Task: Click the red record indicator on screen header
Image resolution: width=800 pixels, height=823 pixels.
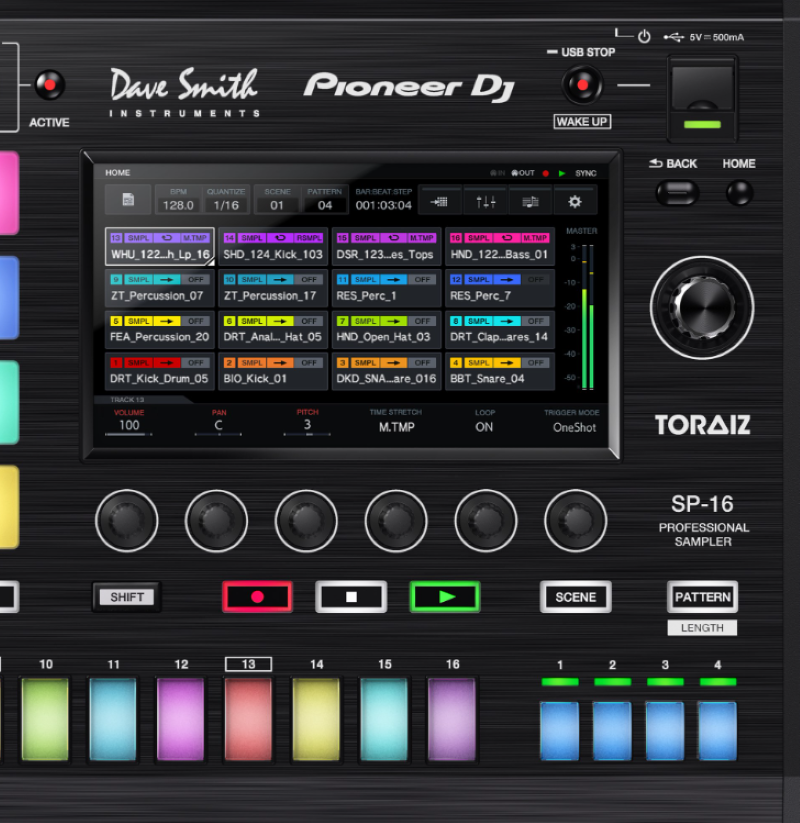Action: tap(546, 173)
